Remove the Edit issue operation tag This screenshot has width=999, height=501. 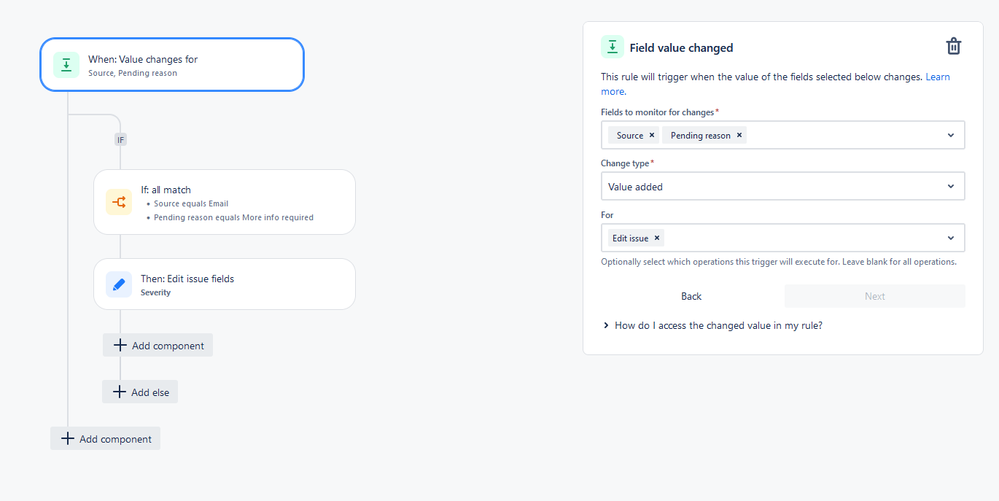(x=657, y=238)
